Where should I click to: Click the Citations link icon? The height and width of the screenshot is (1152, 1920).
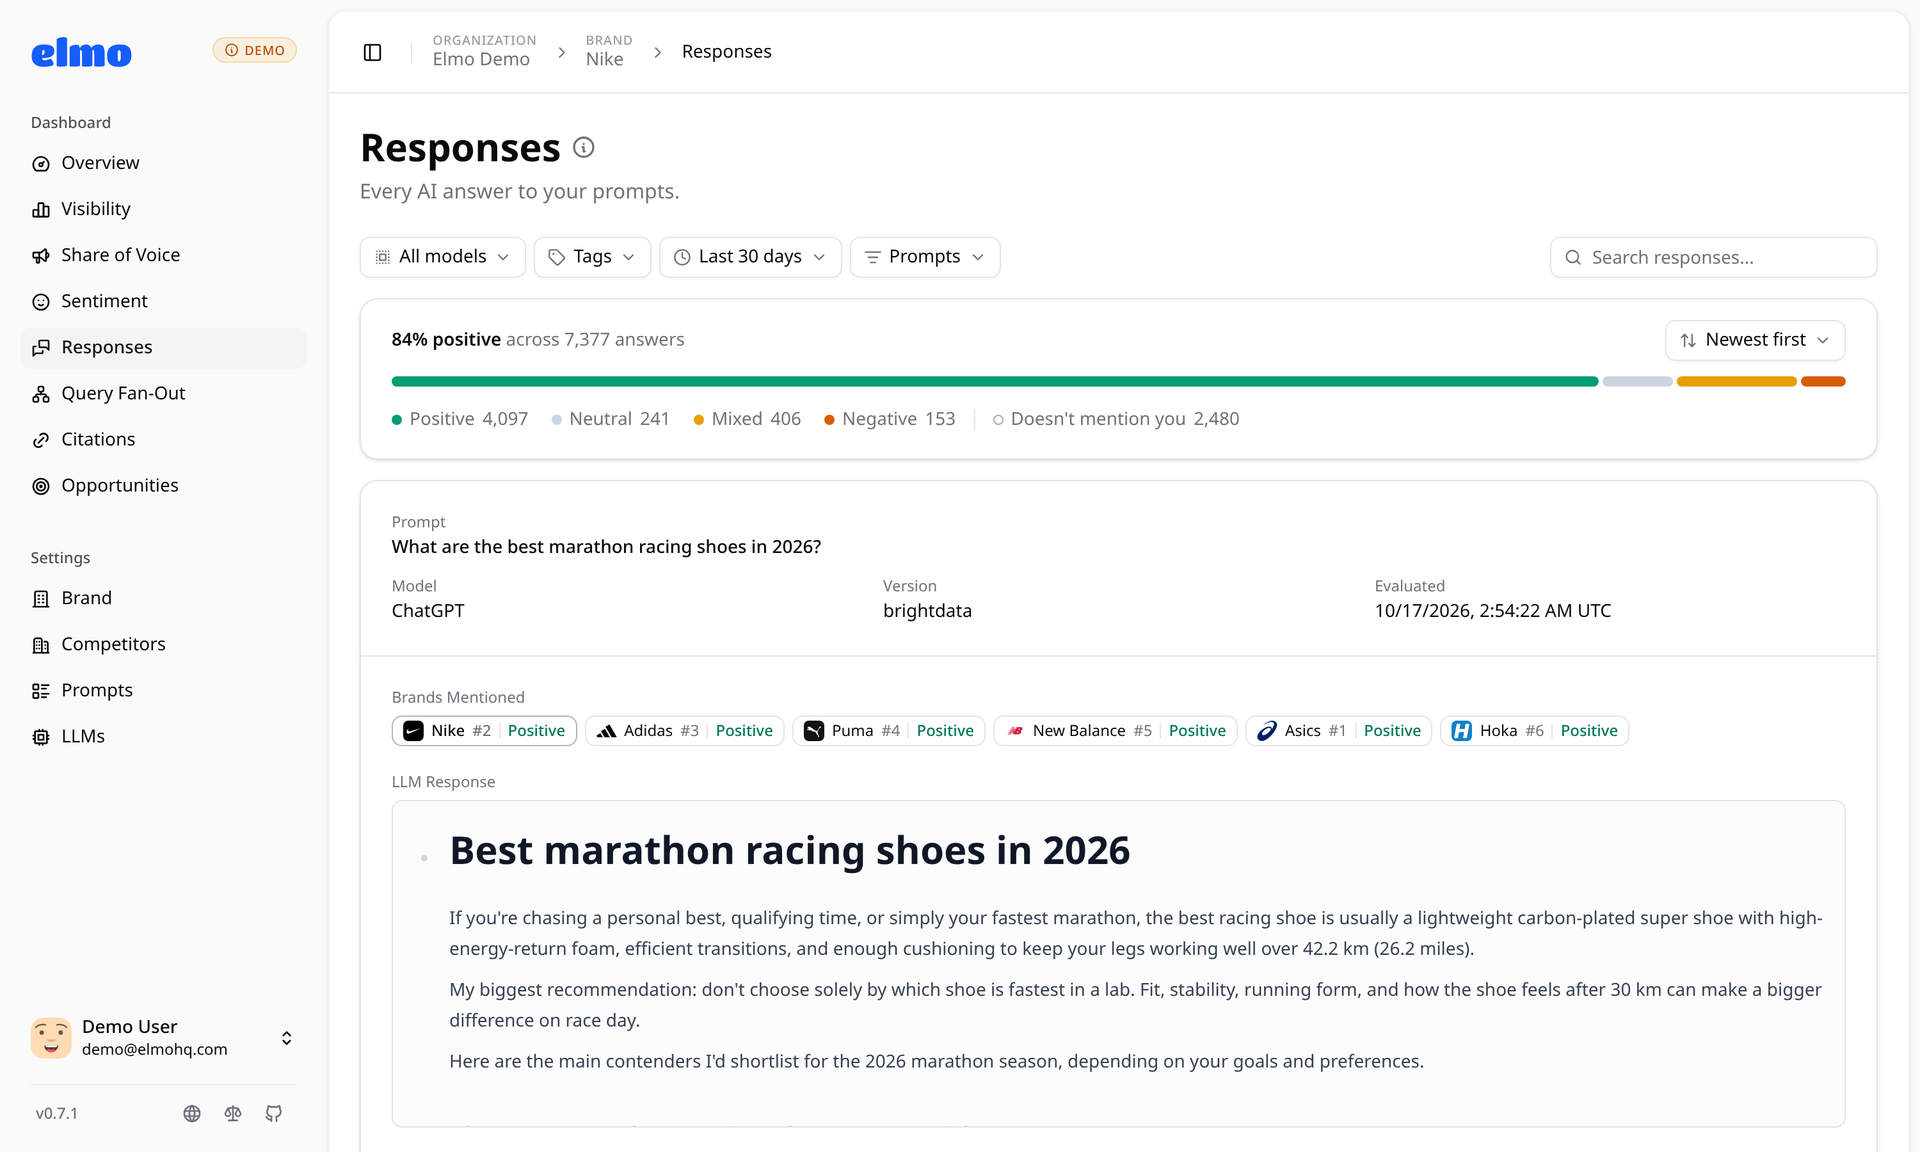point(41,440)
